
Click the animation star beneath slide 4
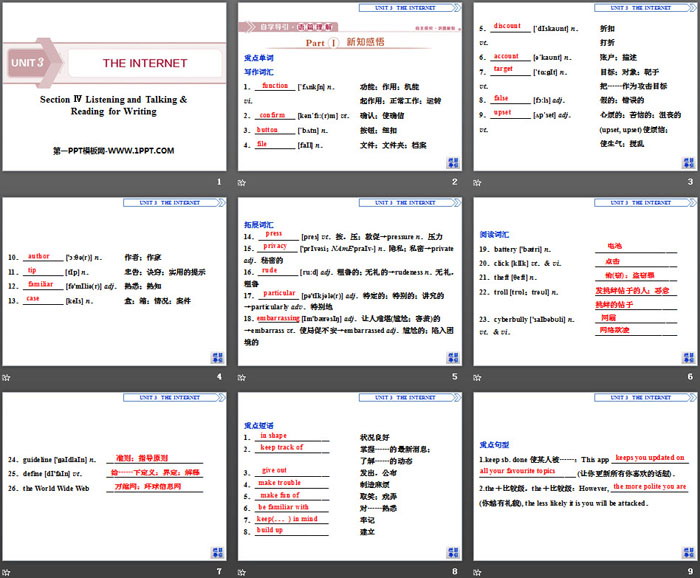7,377
